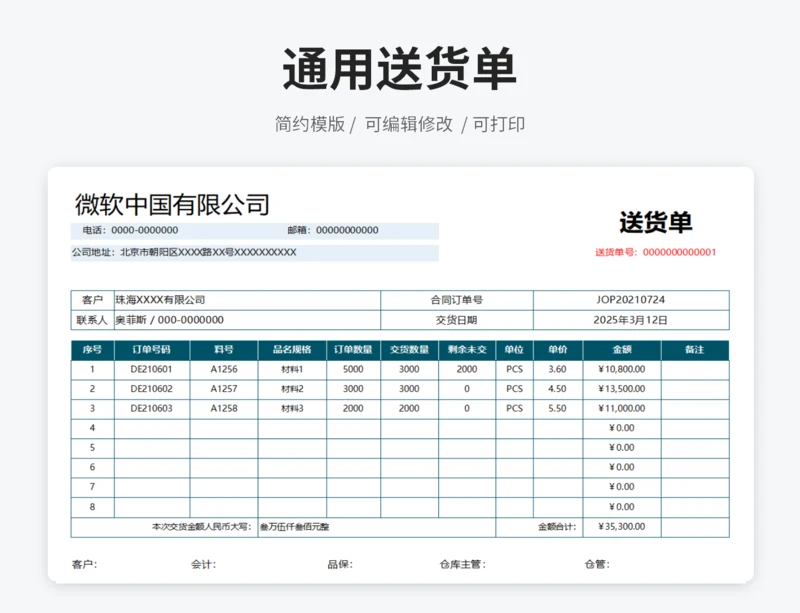800x613 pixels.
Task: Click the 客户 signature field at bottom
Action: [85, 565]
